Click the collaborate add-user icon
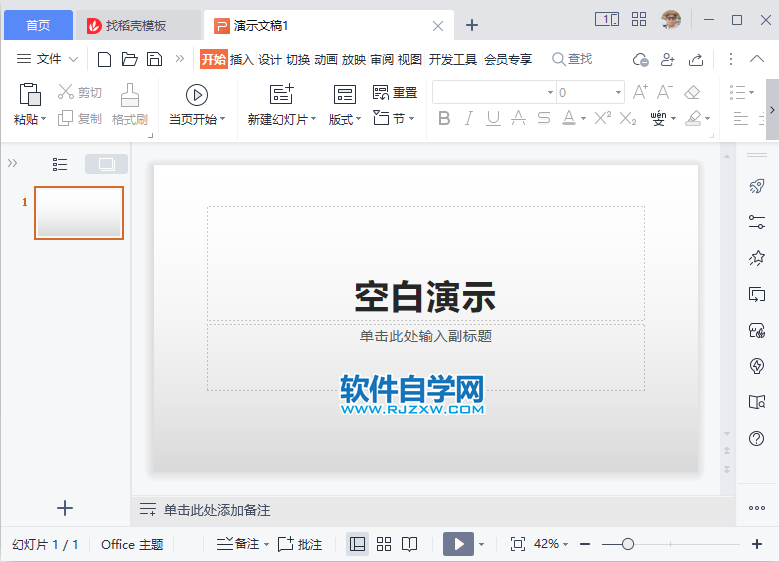The image size is (779, 562). click(668, 60)
